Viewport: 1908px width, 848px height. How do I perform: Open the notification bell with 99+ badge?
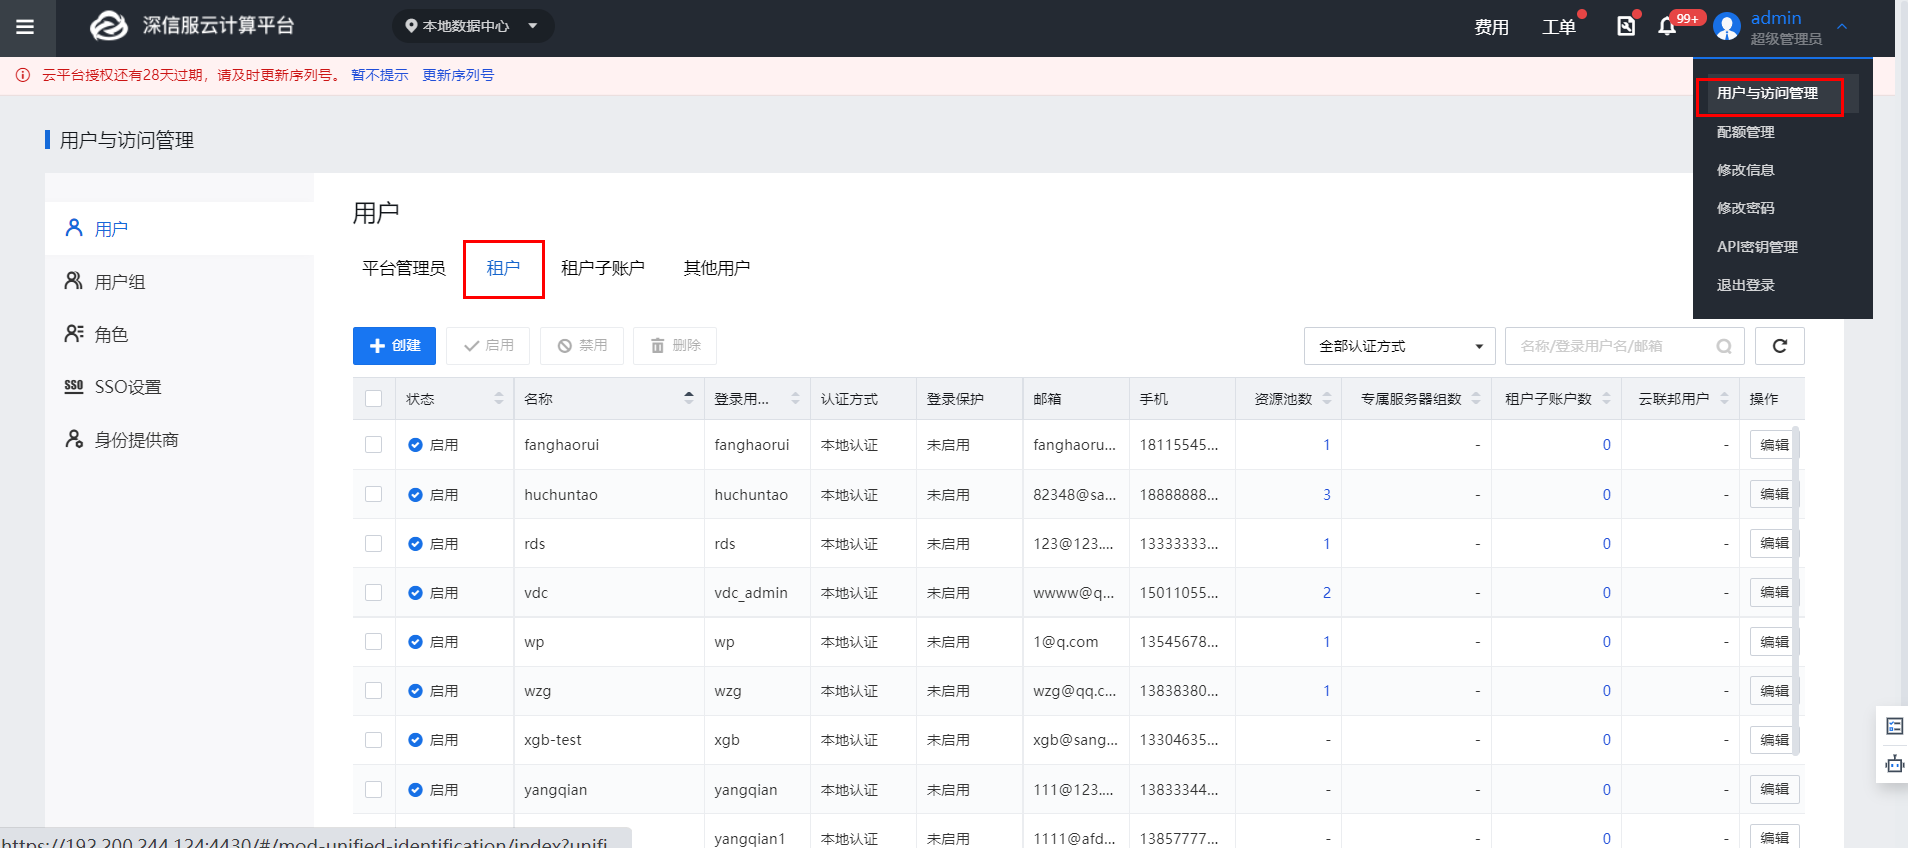tap(1667, 26)
